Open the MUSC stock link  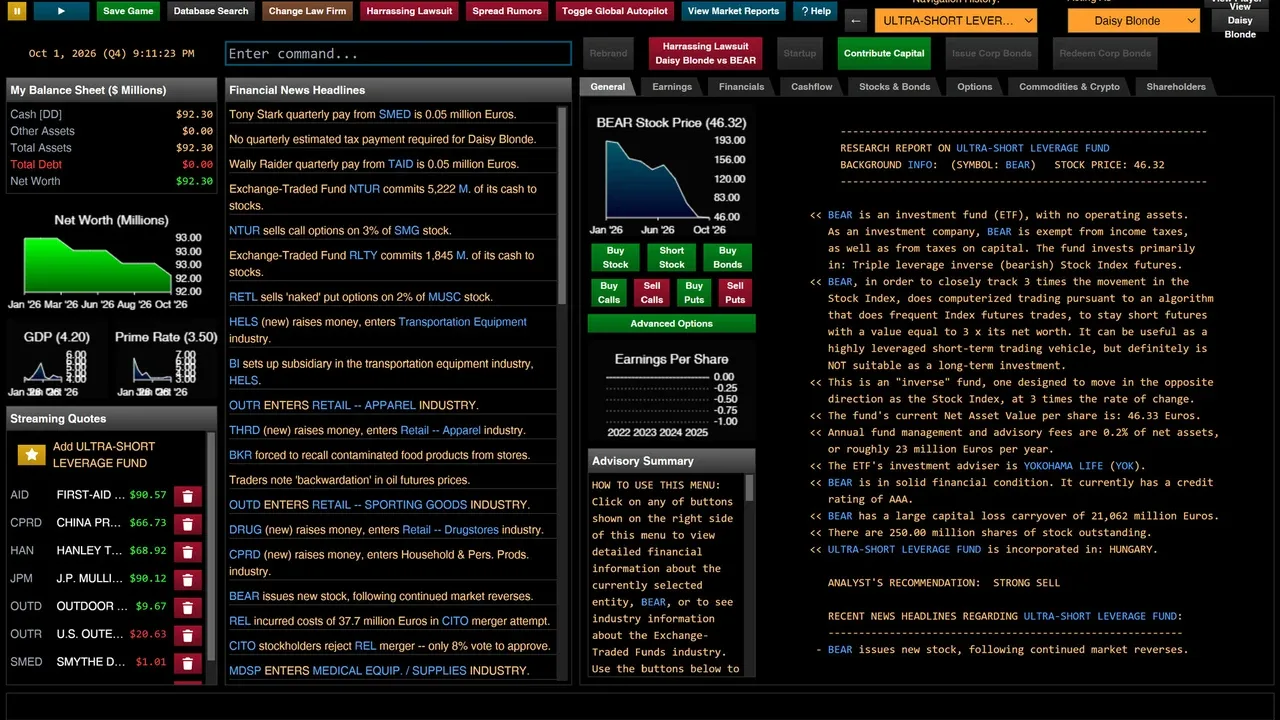point(444,297)
